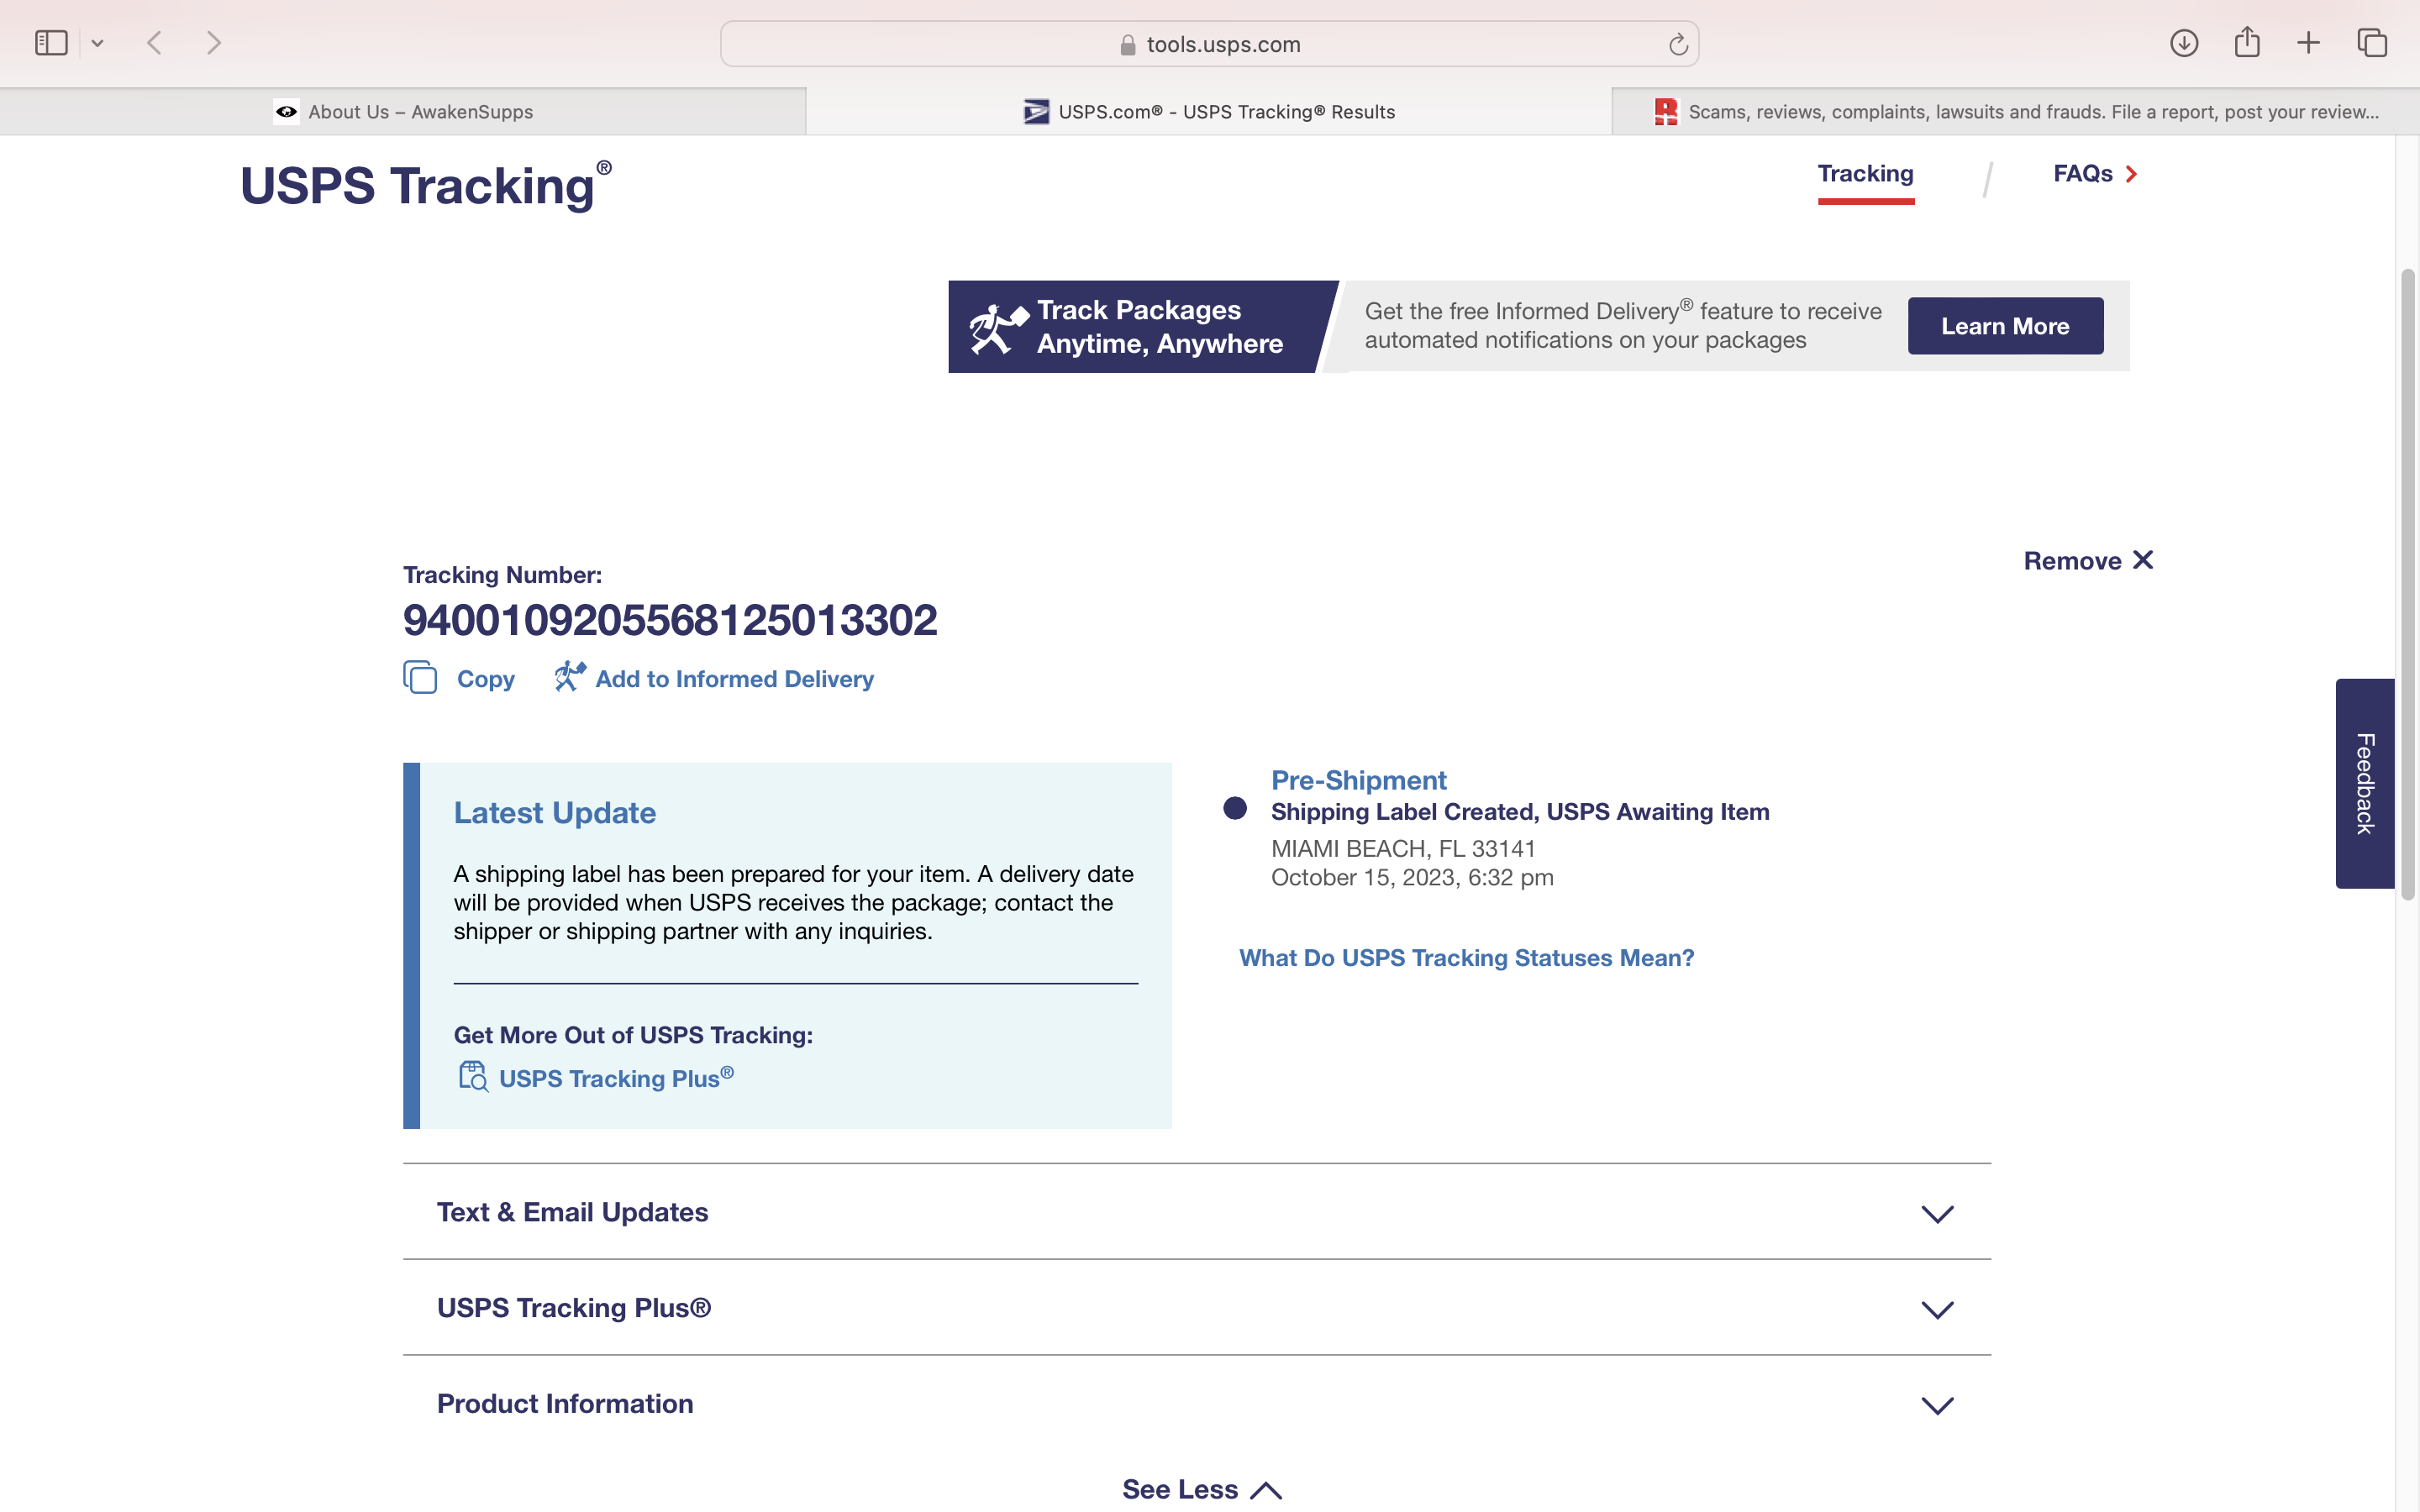The height and width of the screenshot is (1512, 2420).
Task: Click the red FAQs chevron arrow
Action: coord(2131,174)
